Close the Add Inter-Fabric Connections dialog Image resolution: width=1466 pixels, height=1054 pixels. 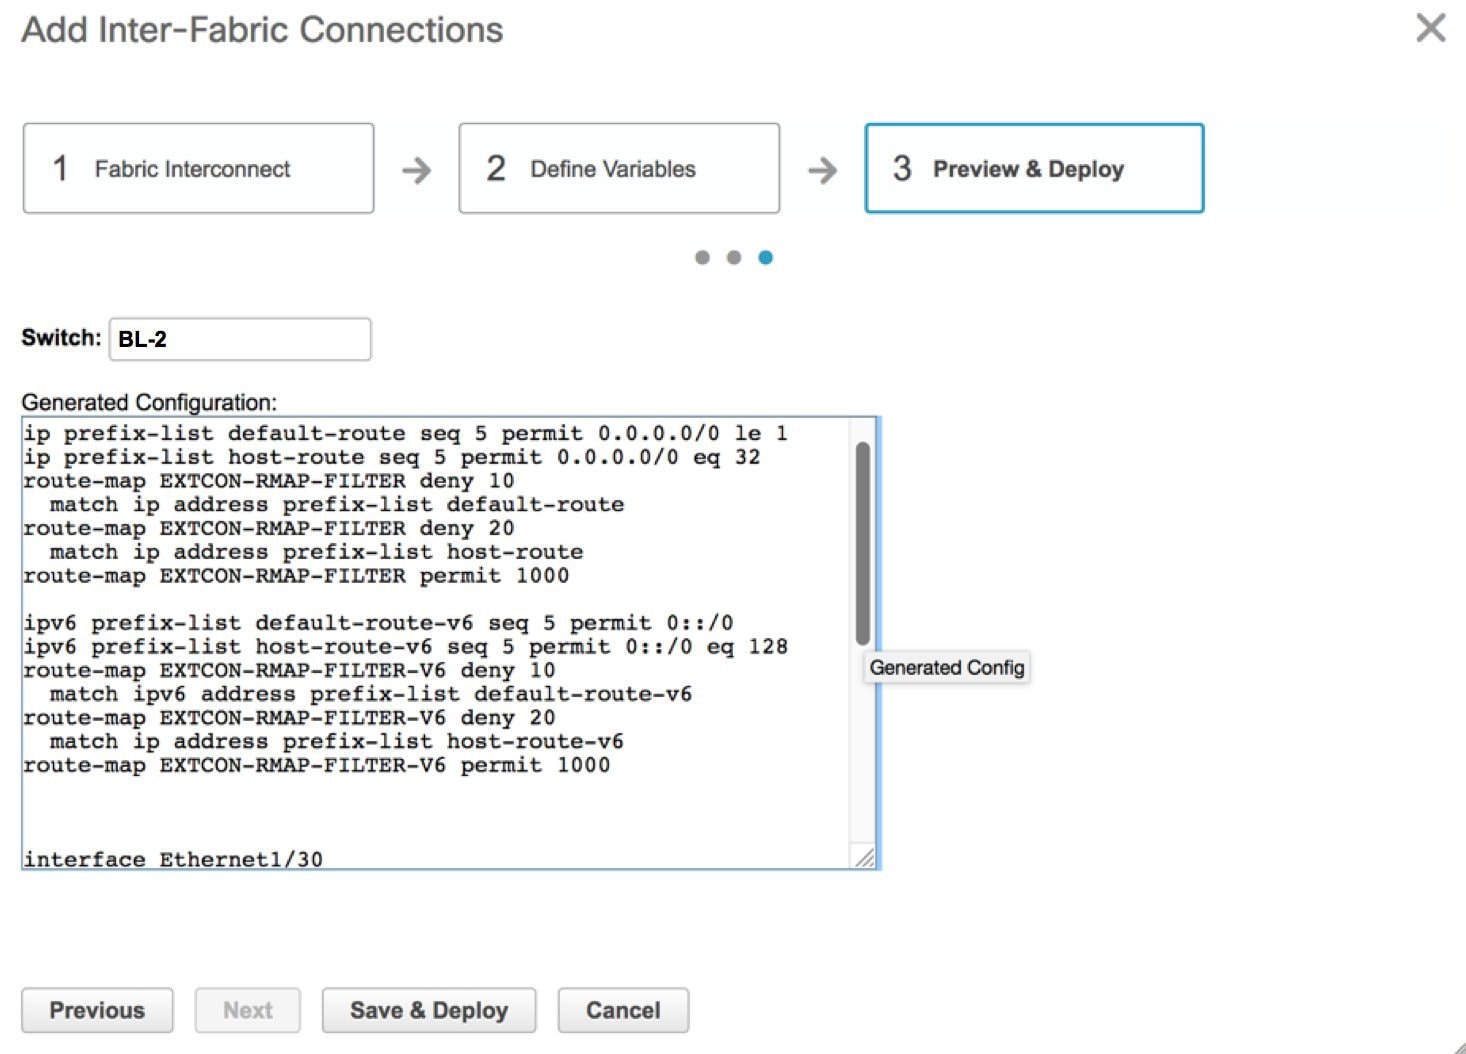point(1430,28)
